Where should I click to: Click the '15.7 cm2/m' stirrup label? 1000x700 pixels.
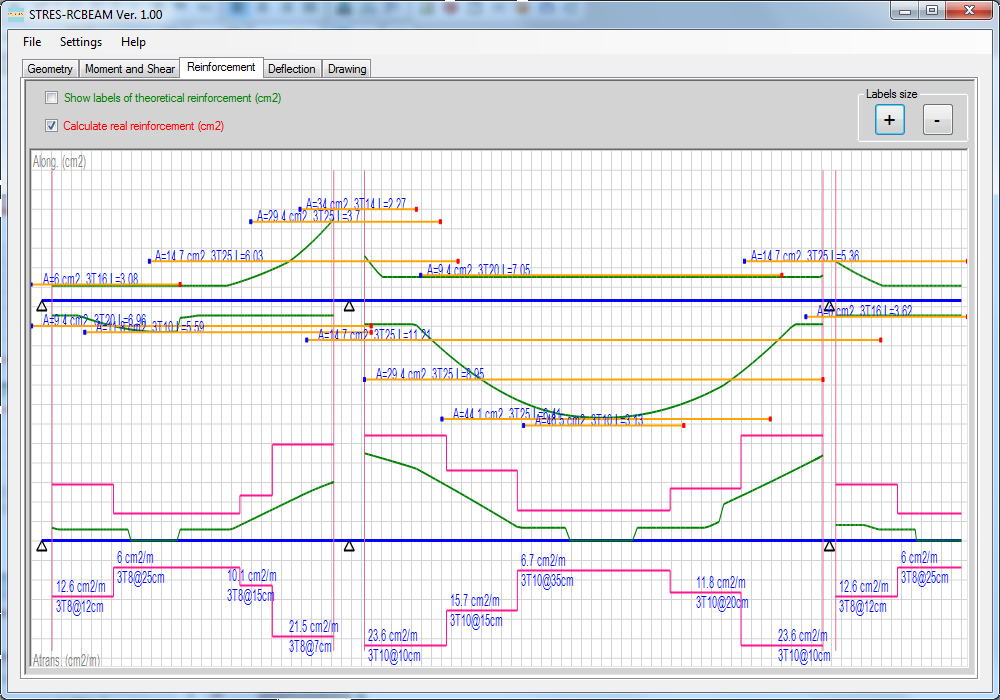click(475, 601)
